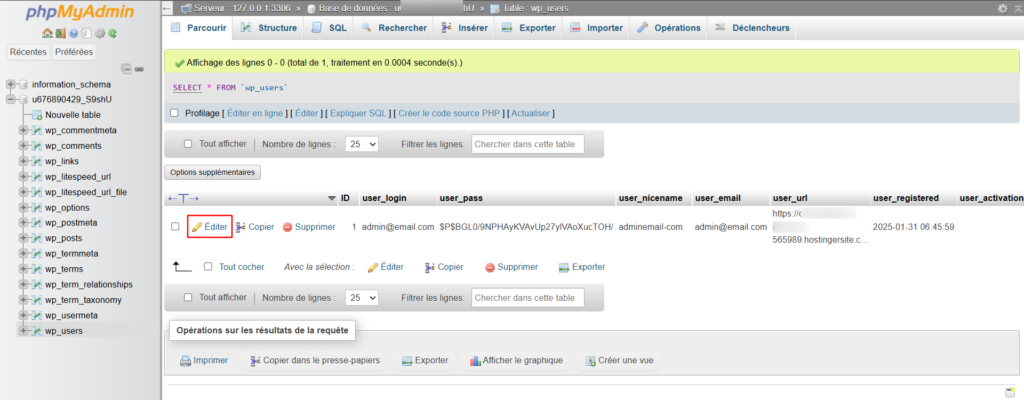Click upper Chercher dans cette table field
The height and width of the screenshot is (400, 1024).
click(x=528, y=144)
